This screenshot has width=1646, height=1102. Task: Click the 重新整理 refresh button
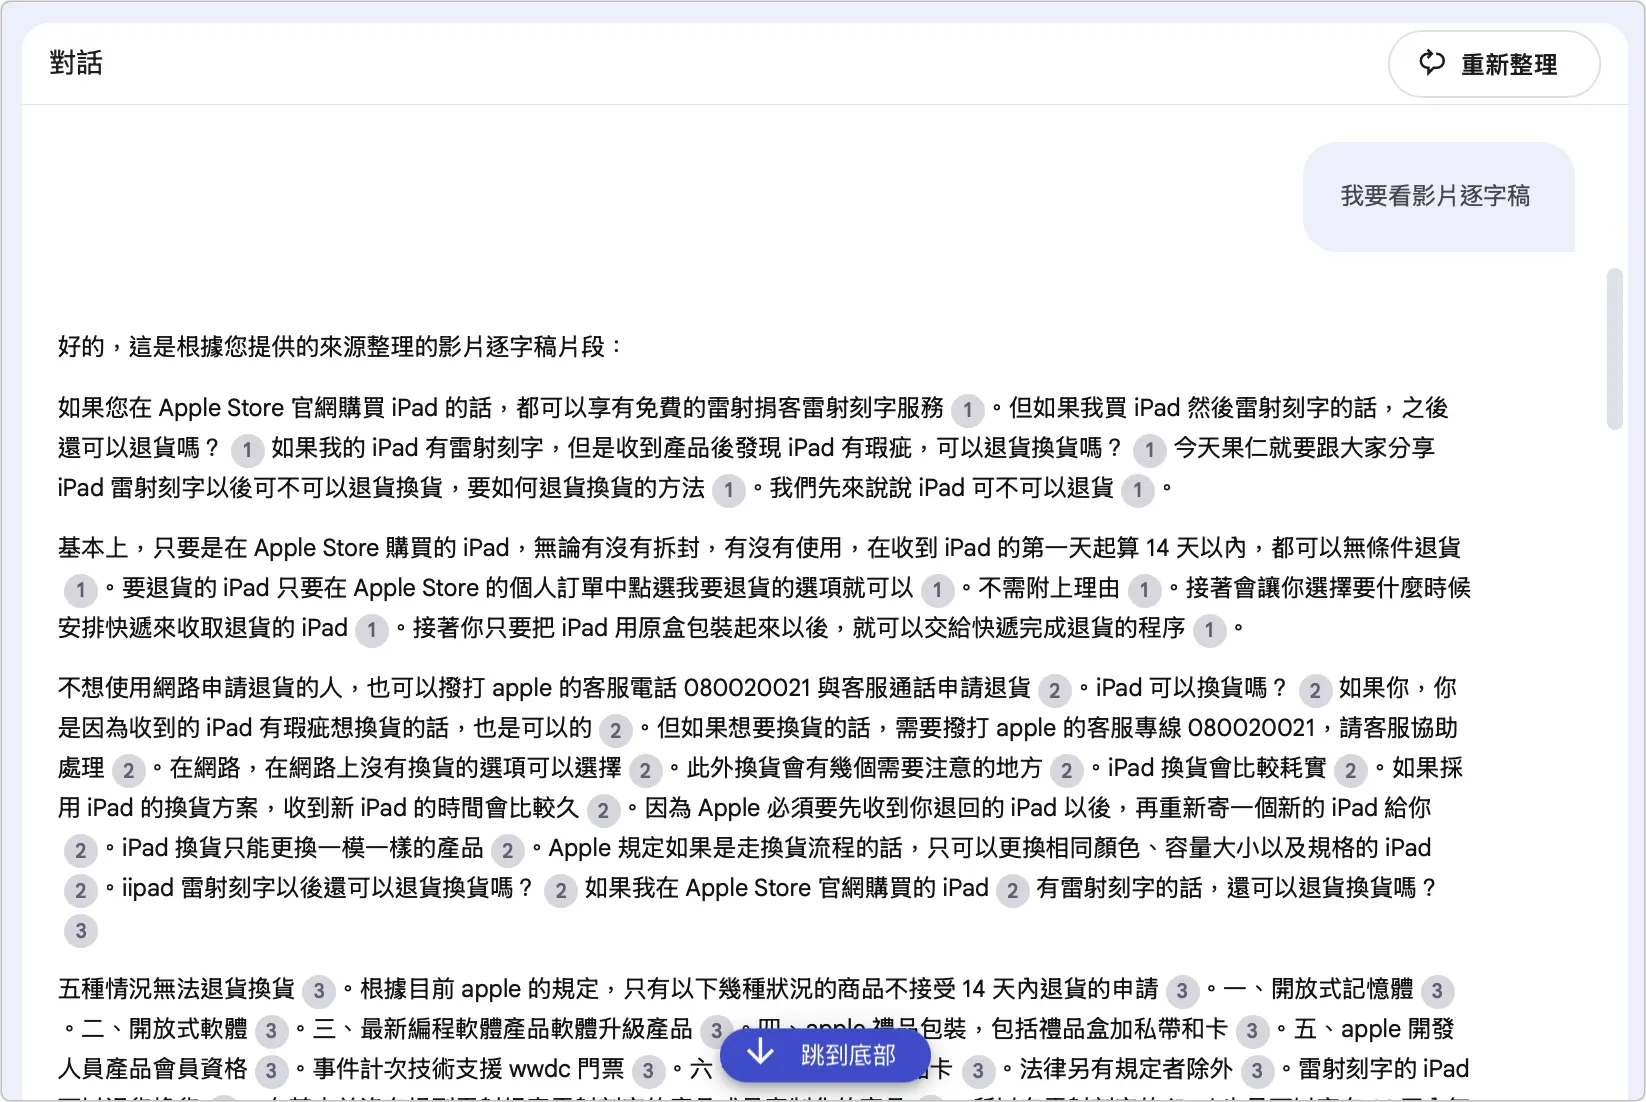(1493, 64)
